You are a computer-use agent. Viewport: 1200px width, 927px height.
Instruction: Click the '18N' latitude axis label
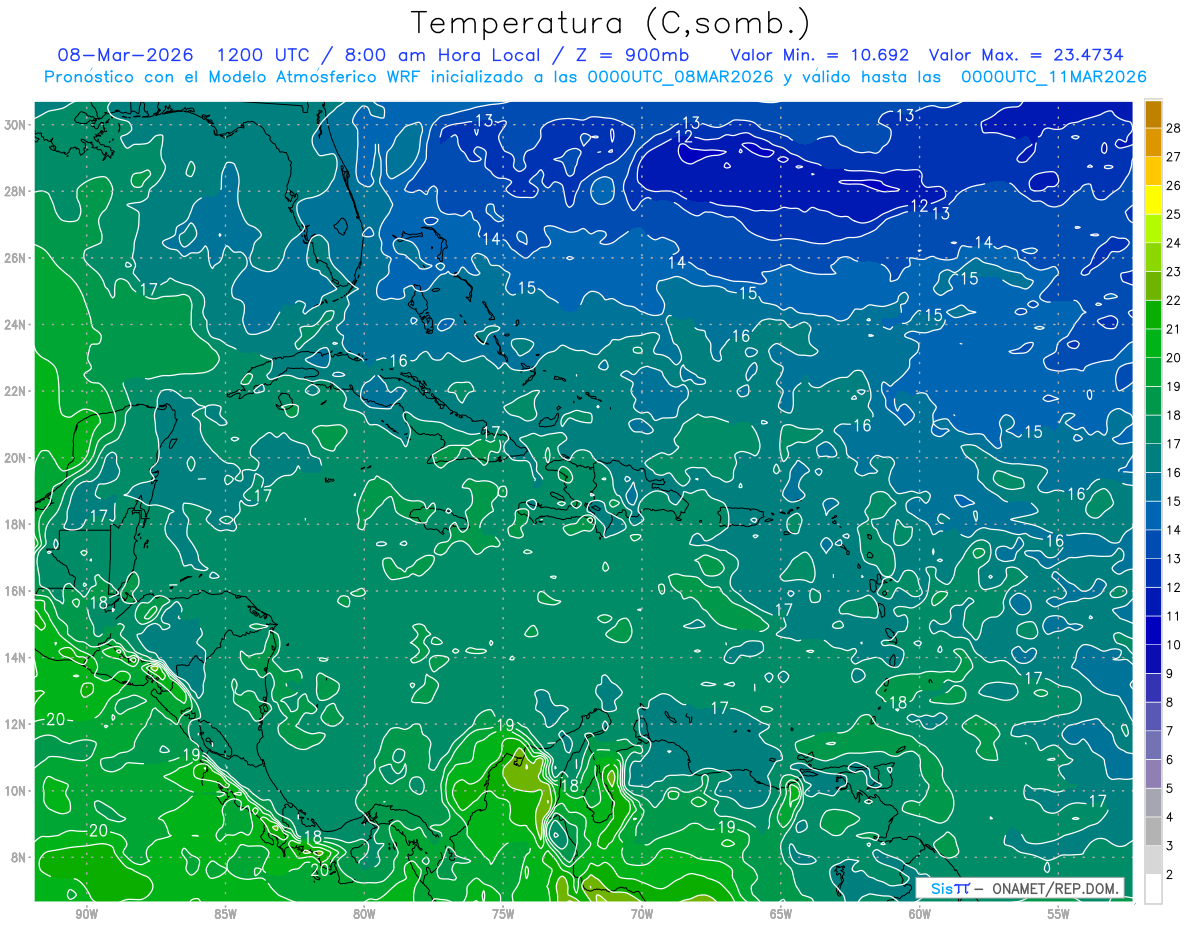(17, 524)
